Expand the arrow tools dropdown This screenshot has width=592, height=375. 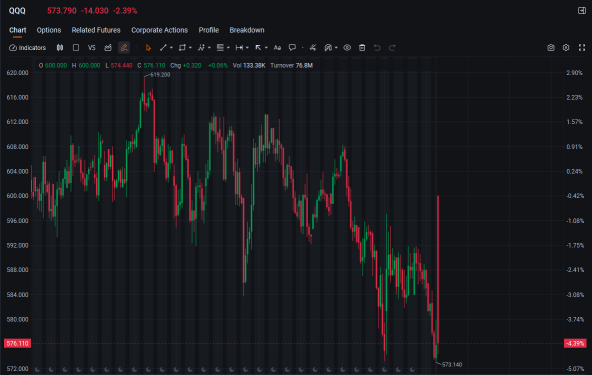pos(266,48)
